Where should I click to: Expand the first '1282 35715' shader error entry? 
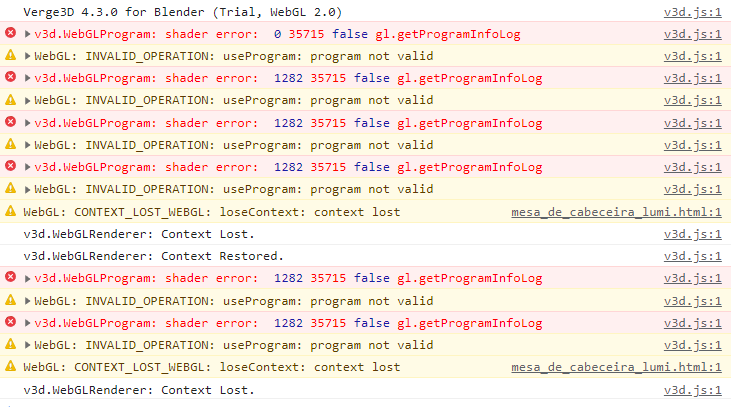coord(28,78)
